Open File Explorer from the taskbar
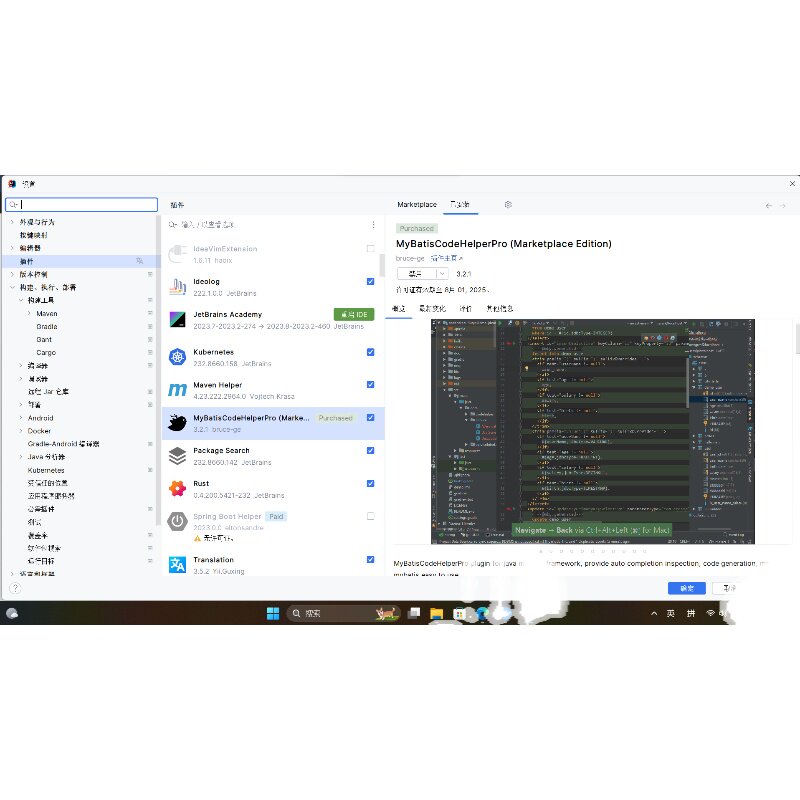The image size is (800, 800). [x=436, y=613]
